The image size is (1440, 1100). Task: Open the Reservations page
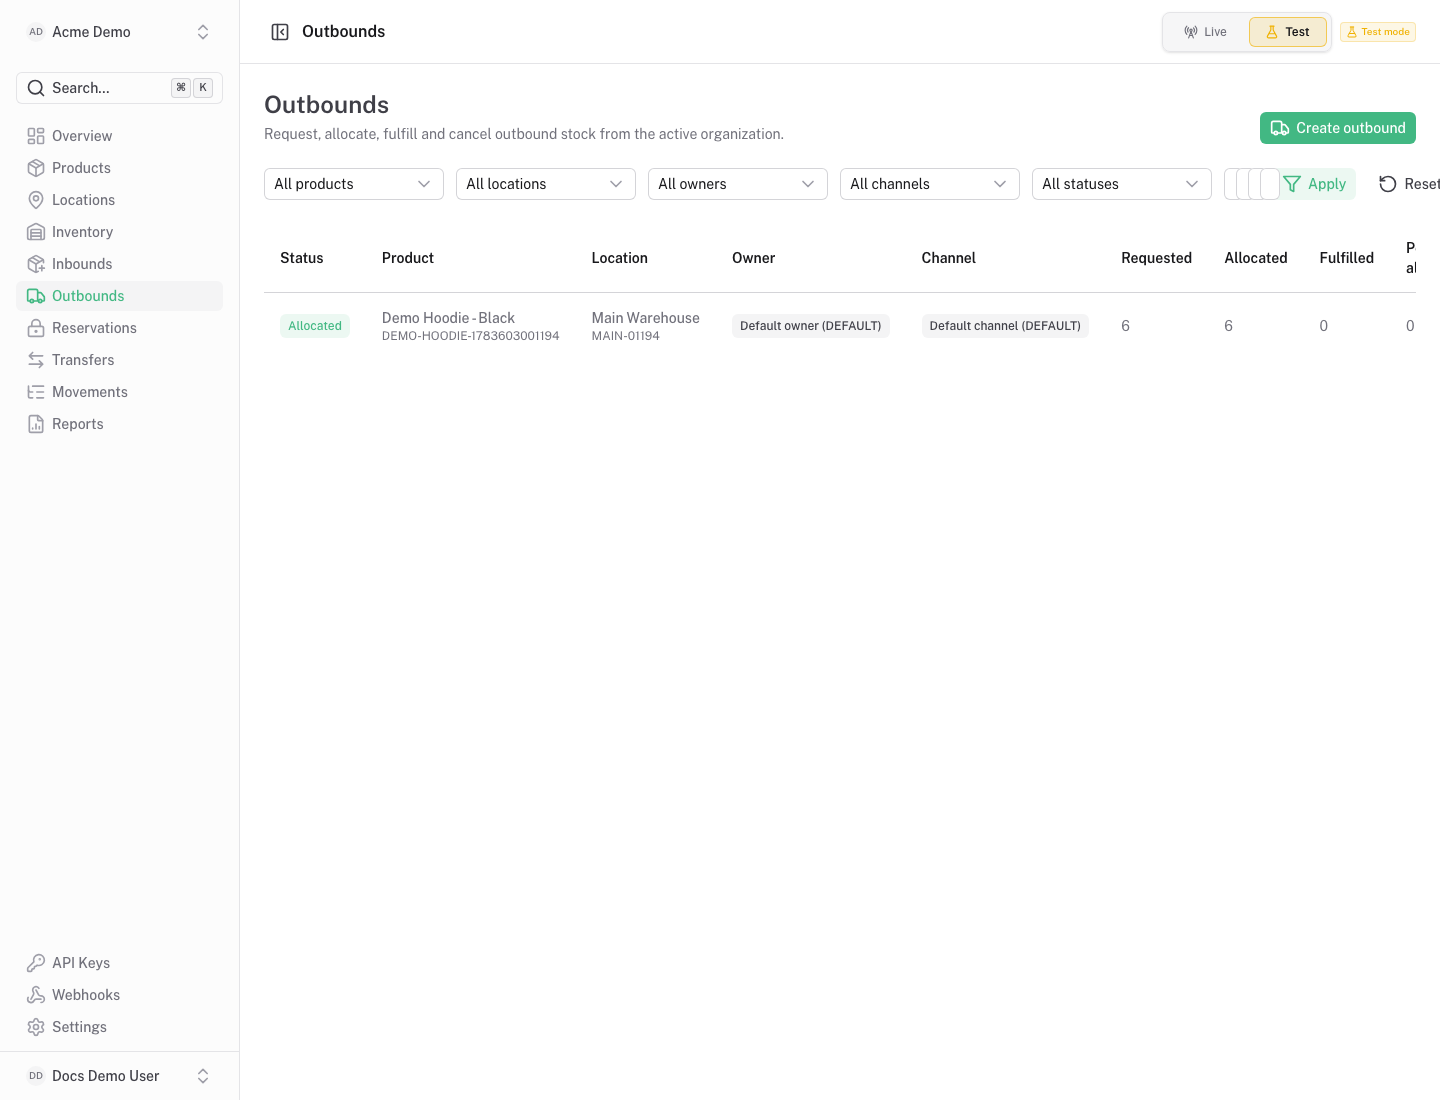click(x=119, y=328)
